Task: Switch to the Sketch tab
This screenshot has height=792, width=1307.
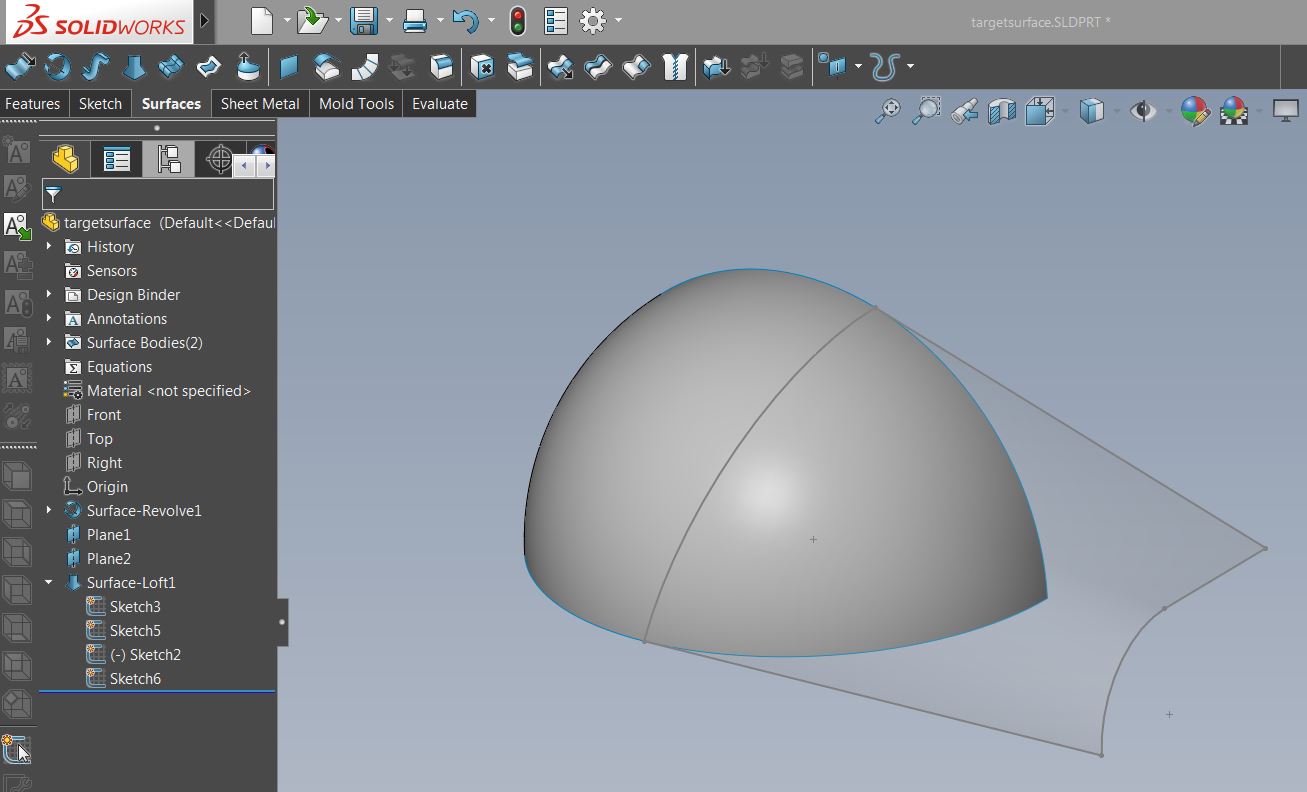Action: tap(100, 104)
